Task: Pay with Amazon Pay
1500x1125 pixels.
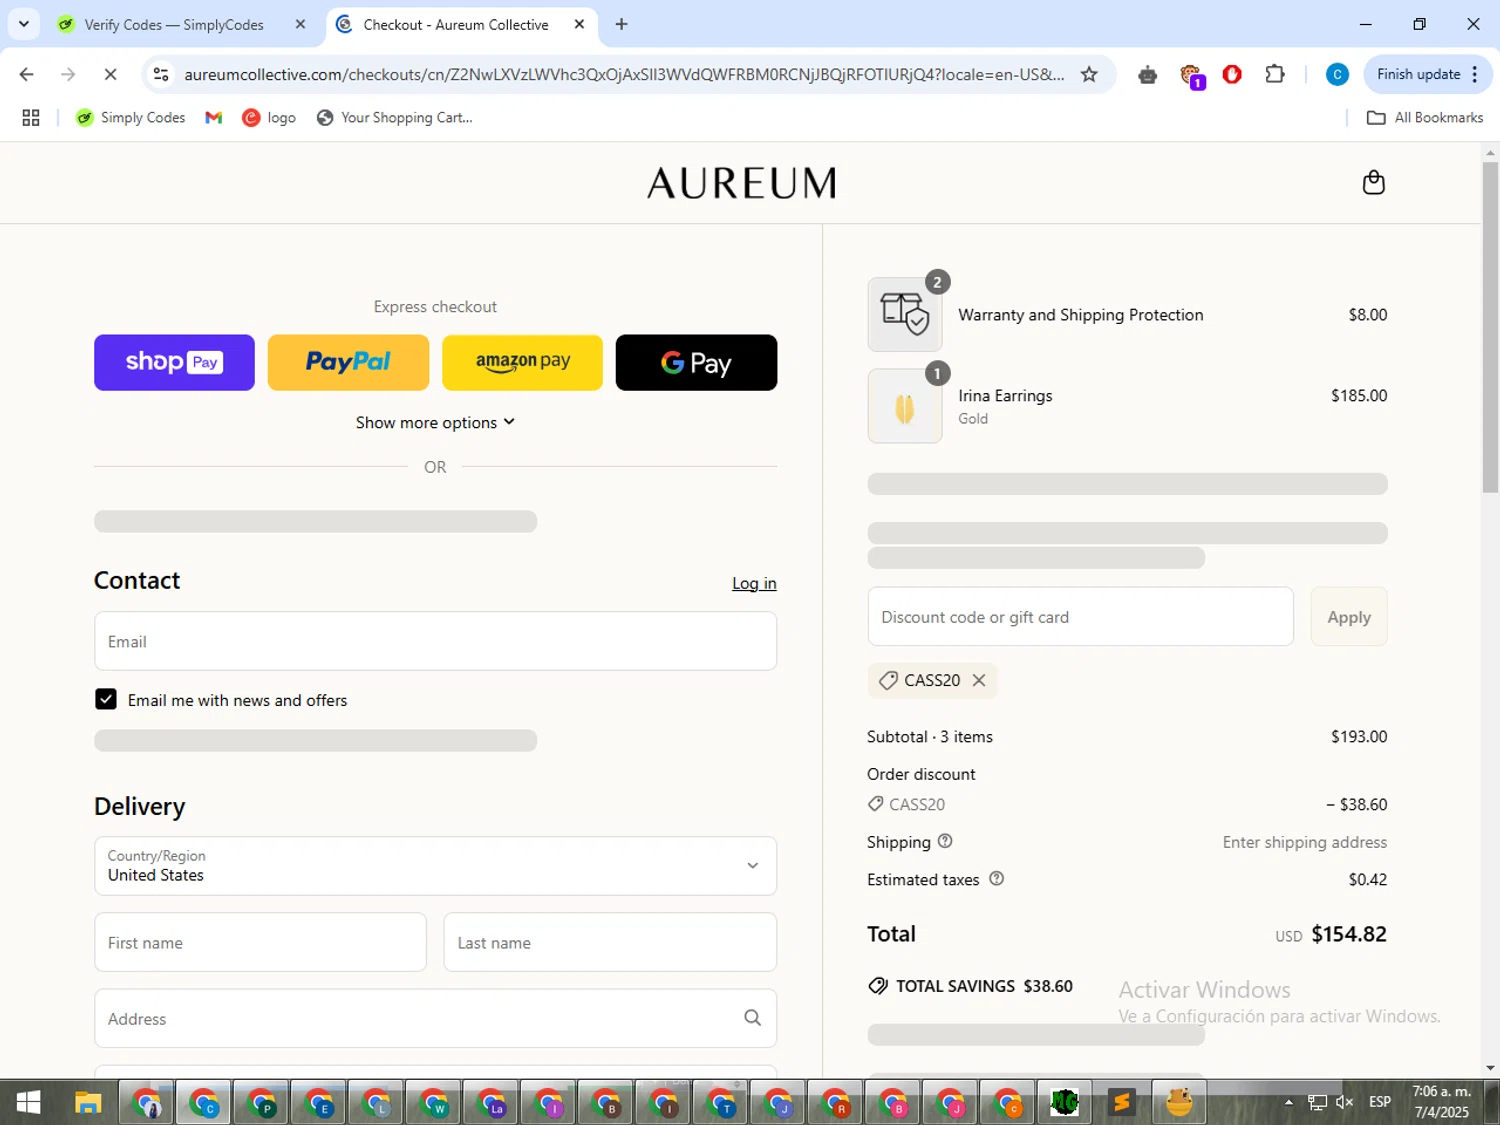Action: point(522,362)
